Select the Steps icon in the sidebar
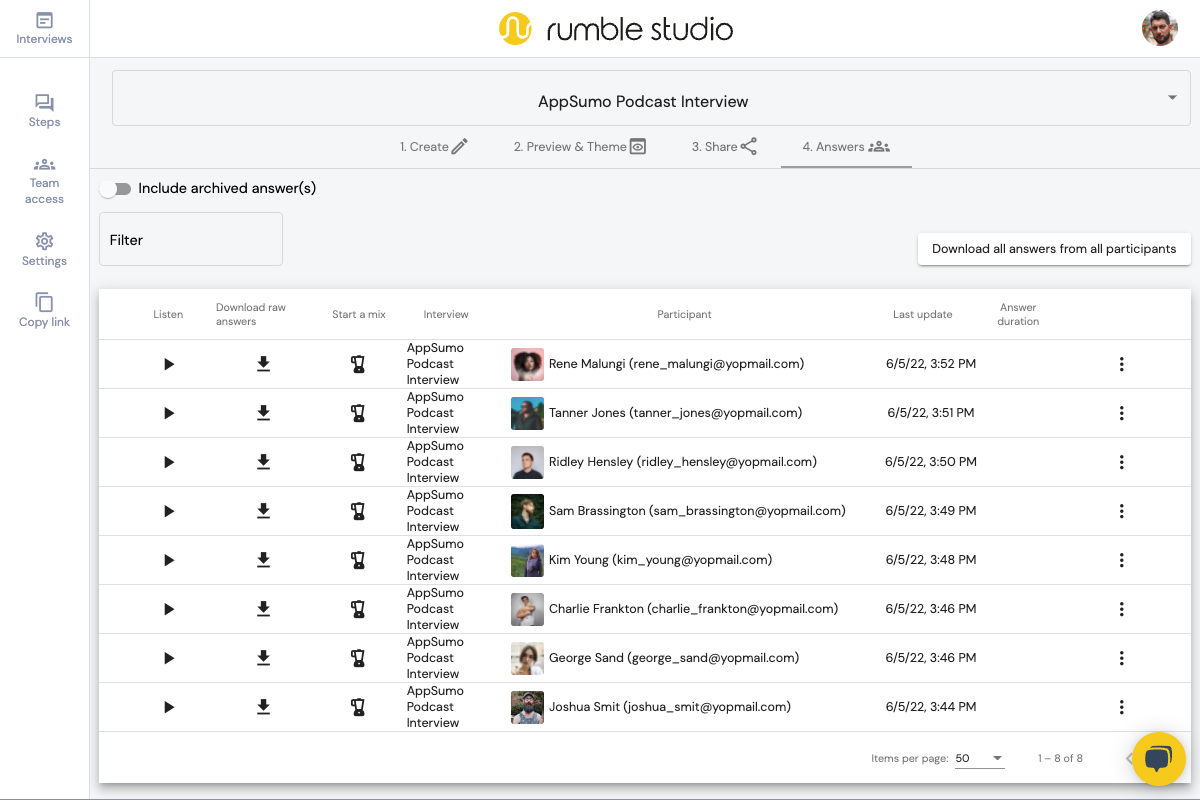 click(x=44, y=110)
